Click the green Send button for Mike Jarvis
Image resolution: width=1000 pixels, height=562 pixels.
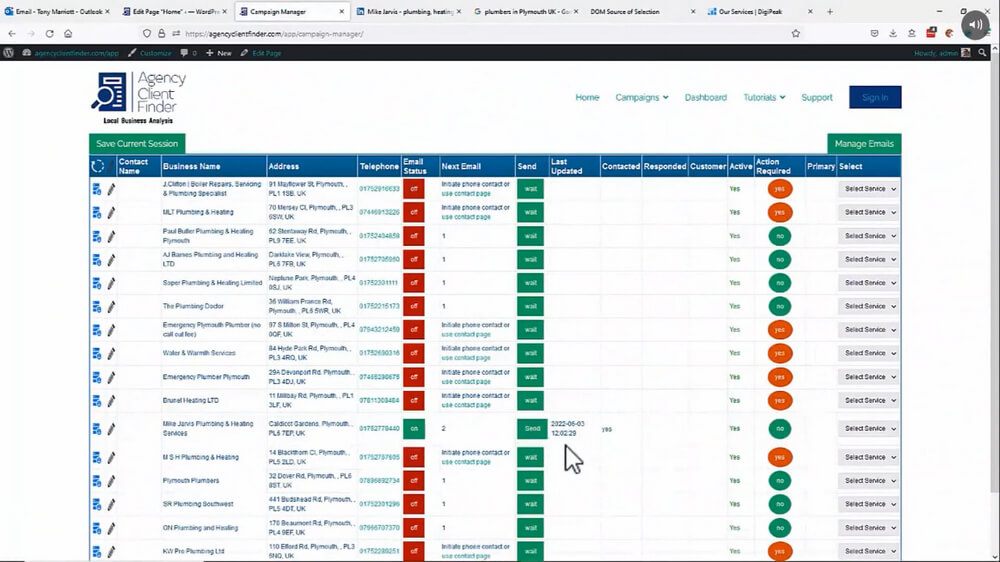pos(532,429)
